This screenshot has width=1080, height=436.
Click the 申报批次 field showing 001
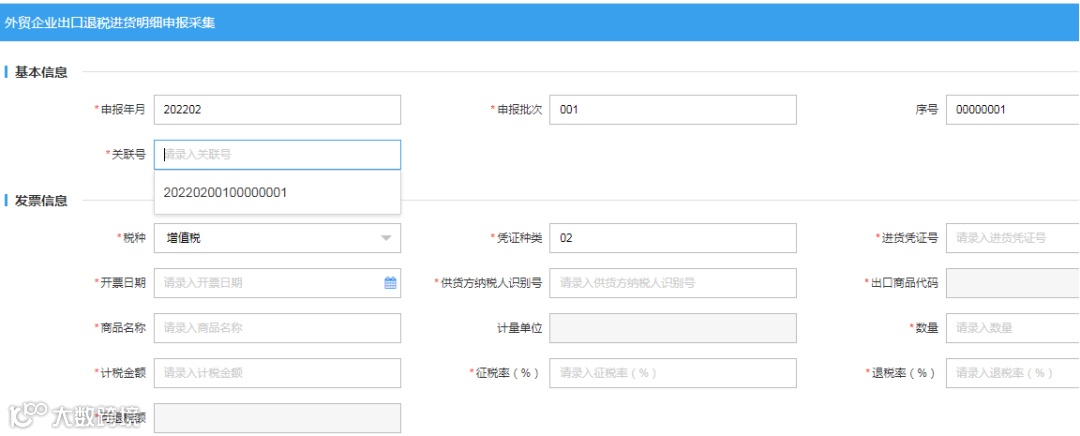pyautogui.click(x=673, y=110)
